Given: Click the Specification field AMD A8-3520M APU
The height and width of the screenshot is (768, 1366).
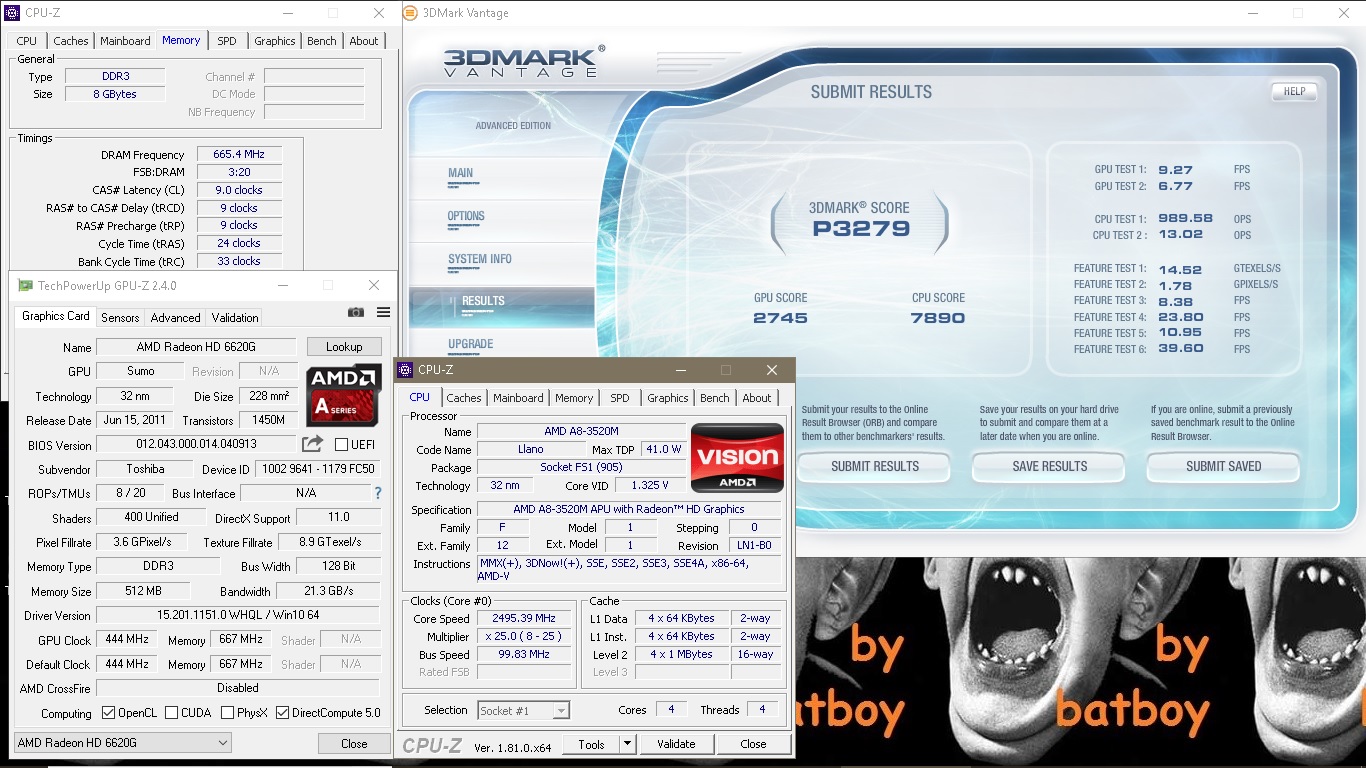Looking at the screenshot, I should pos(629,509).
